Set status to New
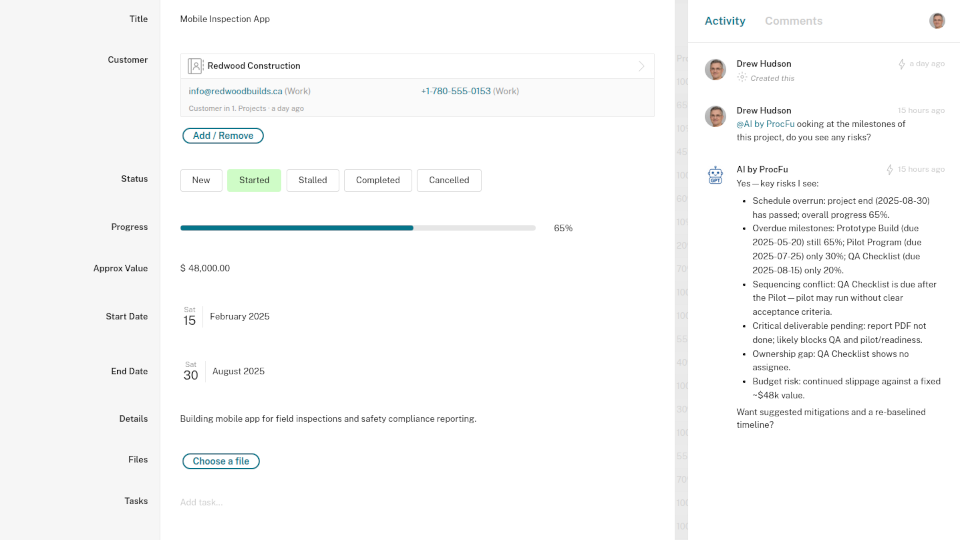The image size is (960, 540). point(201,180)
